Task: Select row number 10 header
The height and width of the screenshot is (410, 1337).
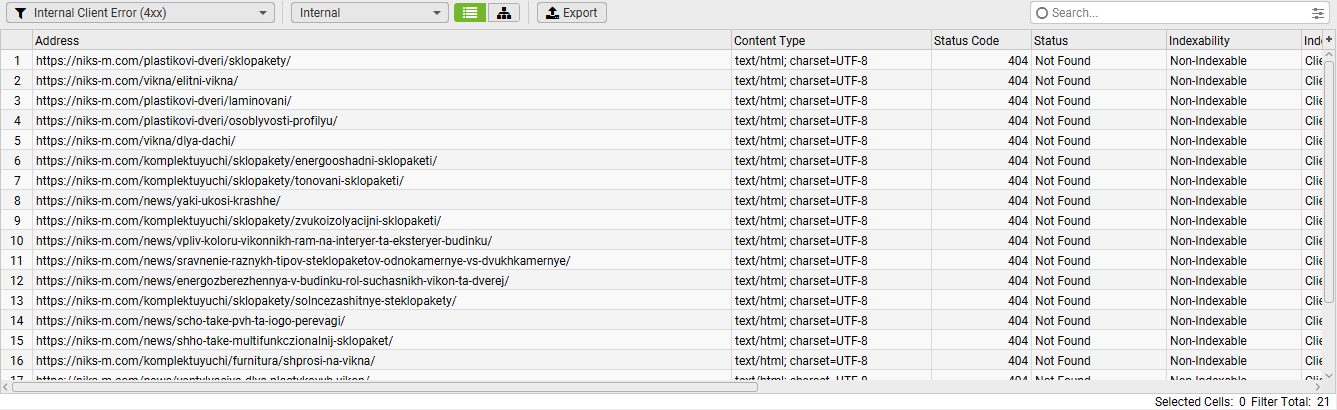Action: (16, 241)
